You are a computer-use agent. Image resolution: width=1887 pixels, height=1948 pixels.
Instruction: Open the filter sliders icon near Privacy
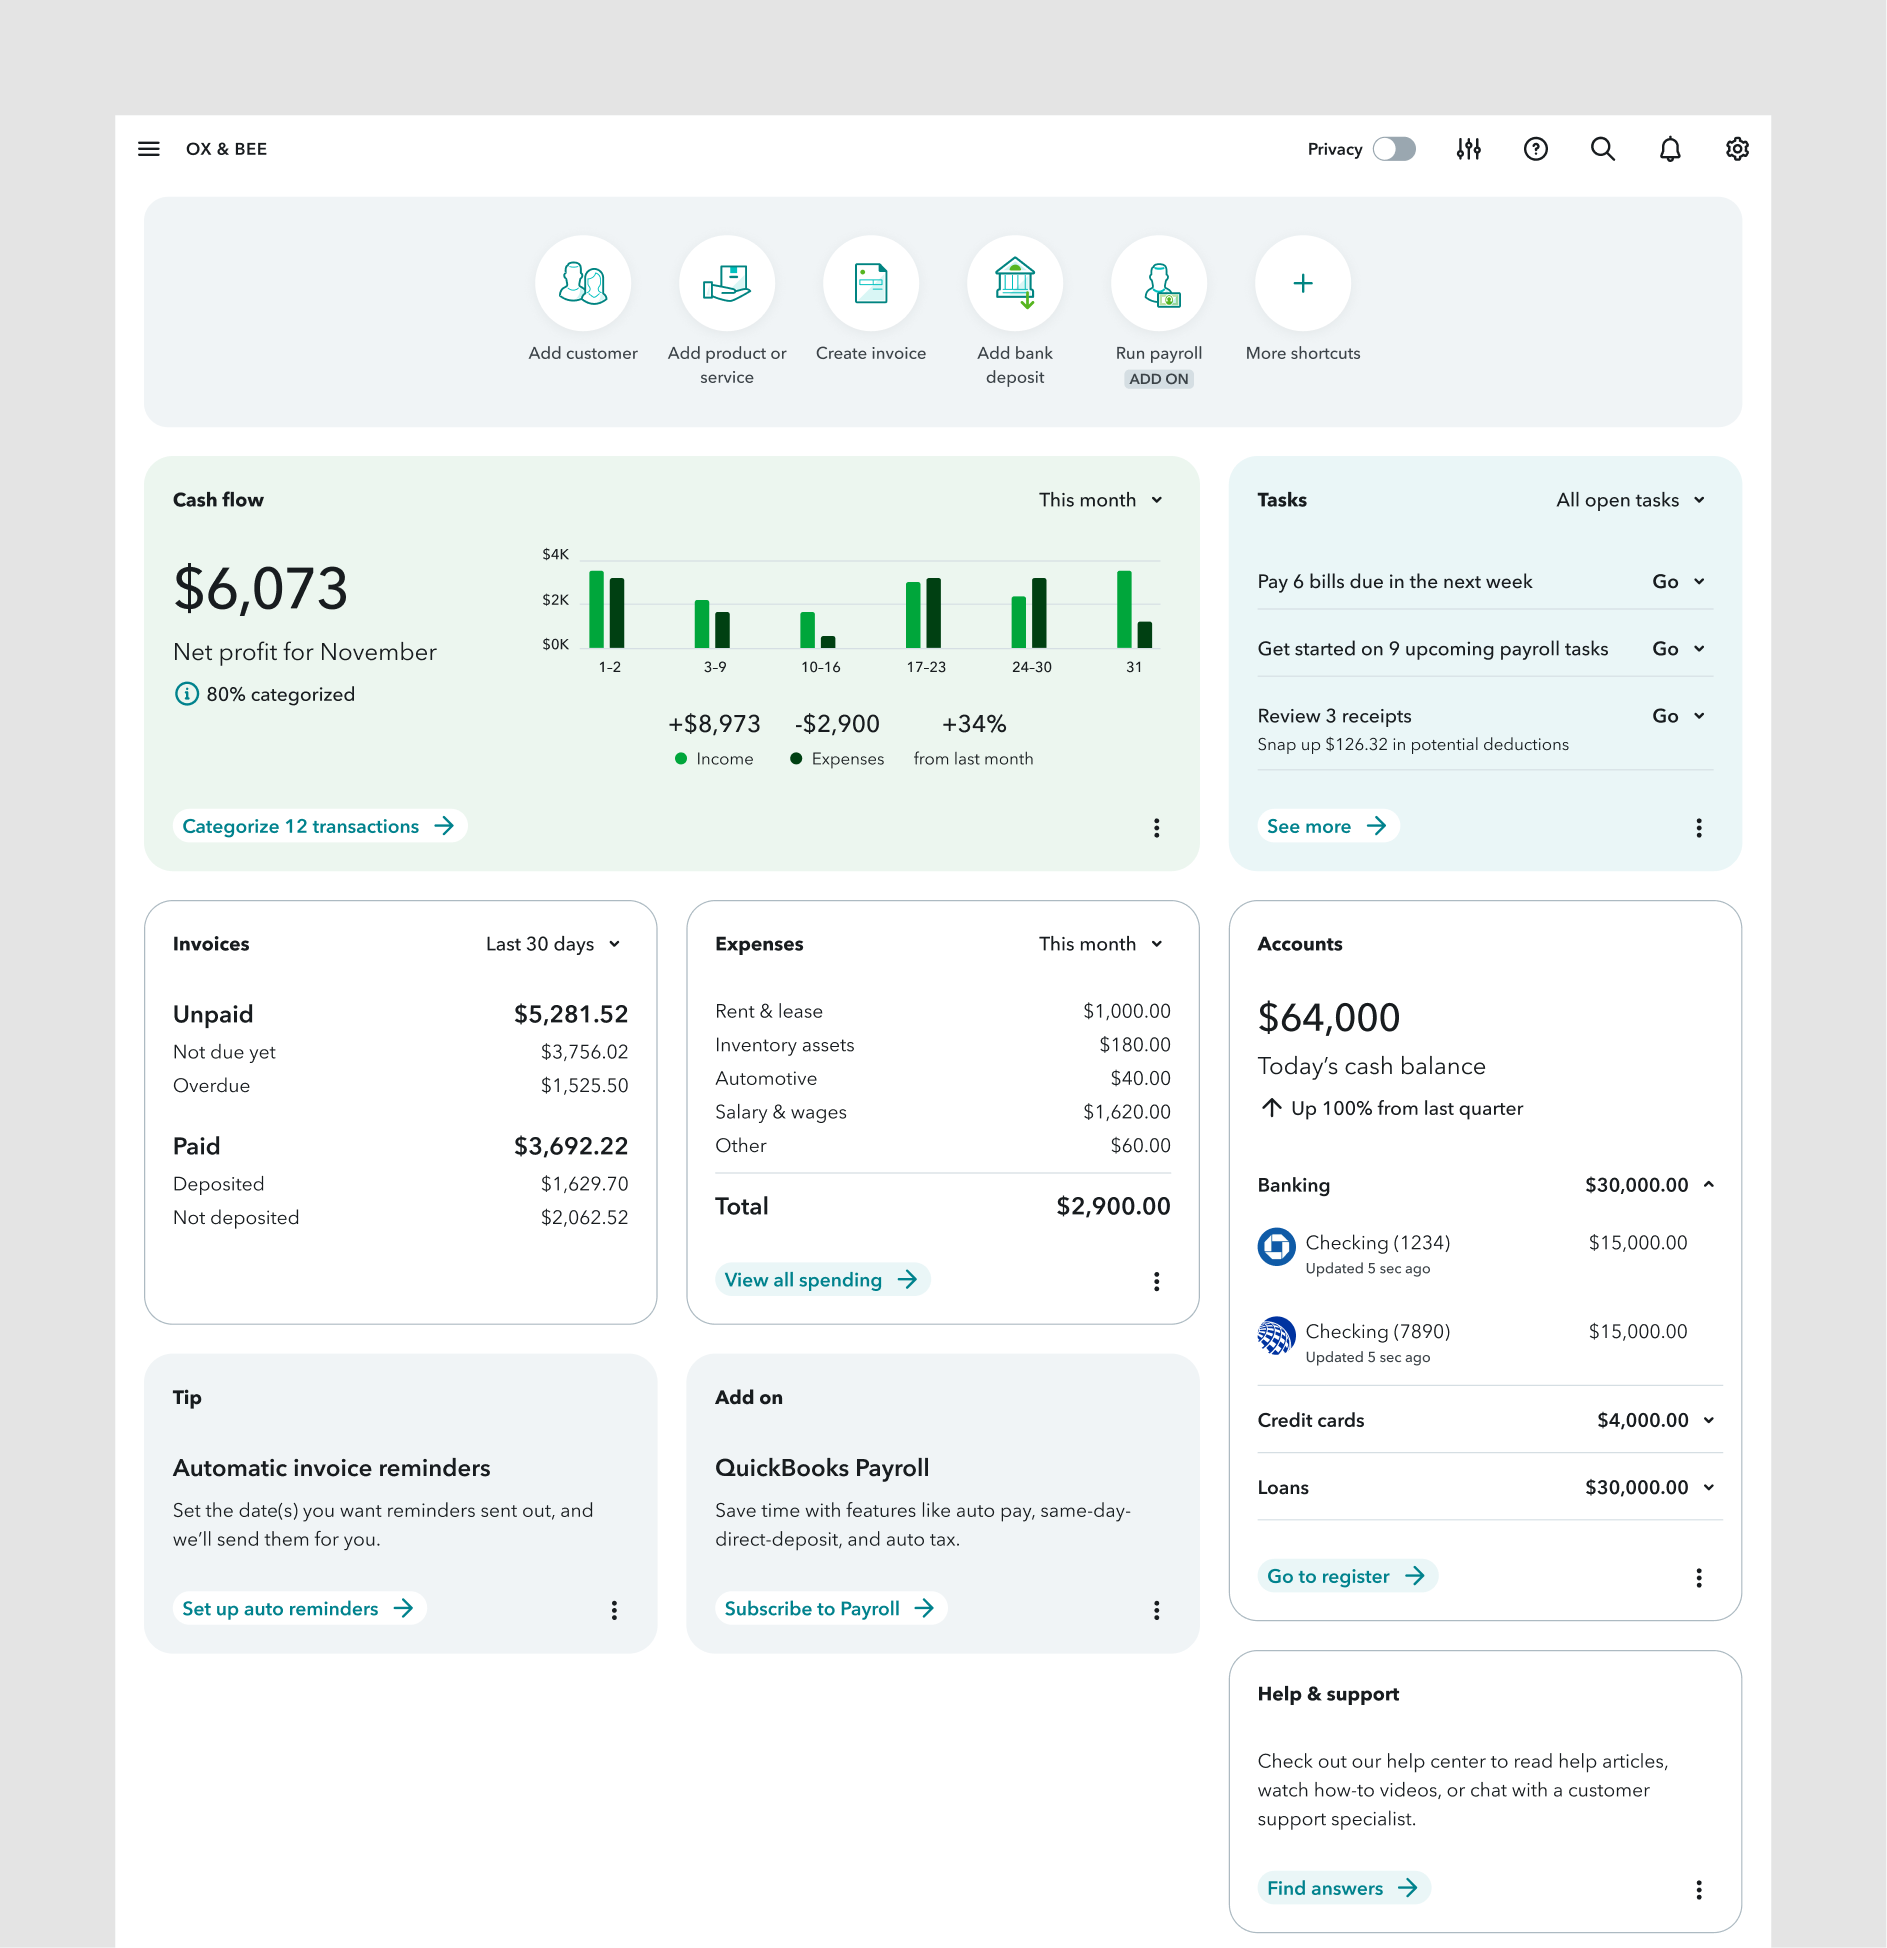click(1469, 148)
